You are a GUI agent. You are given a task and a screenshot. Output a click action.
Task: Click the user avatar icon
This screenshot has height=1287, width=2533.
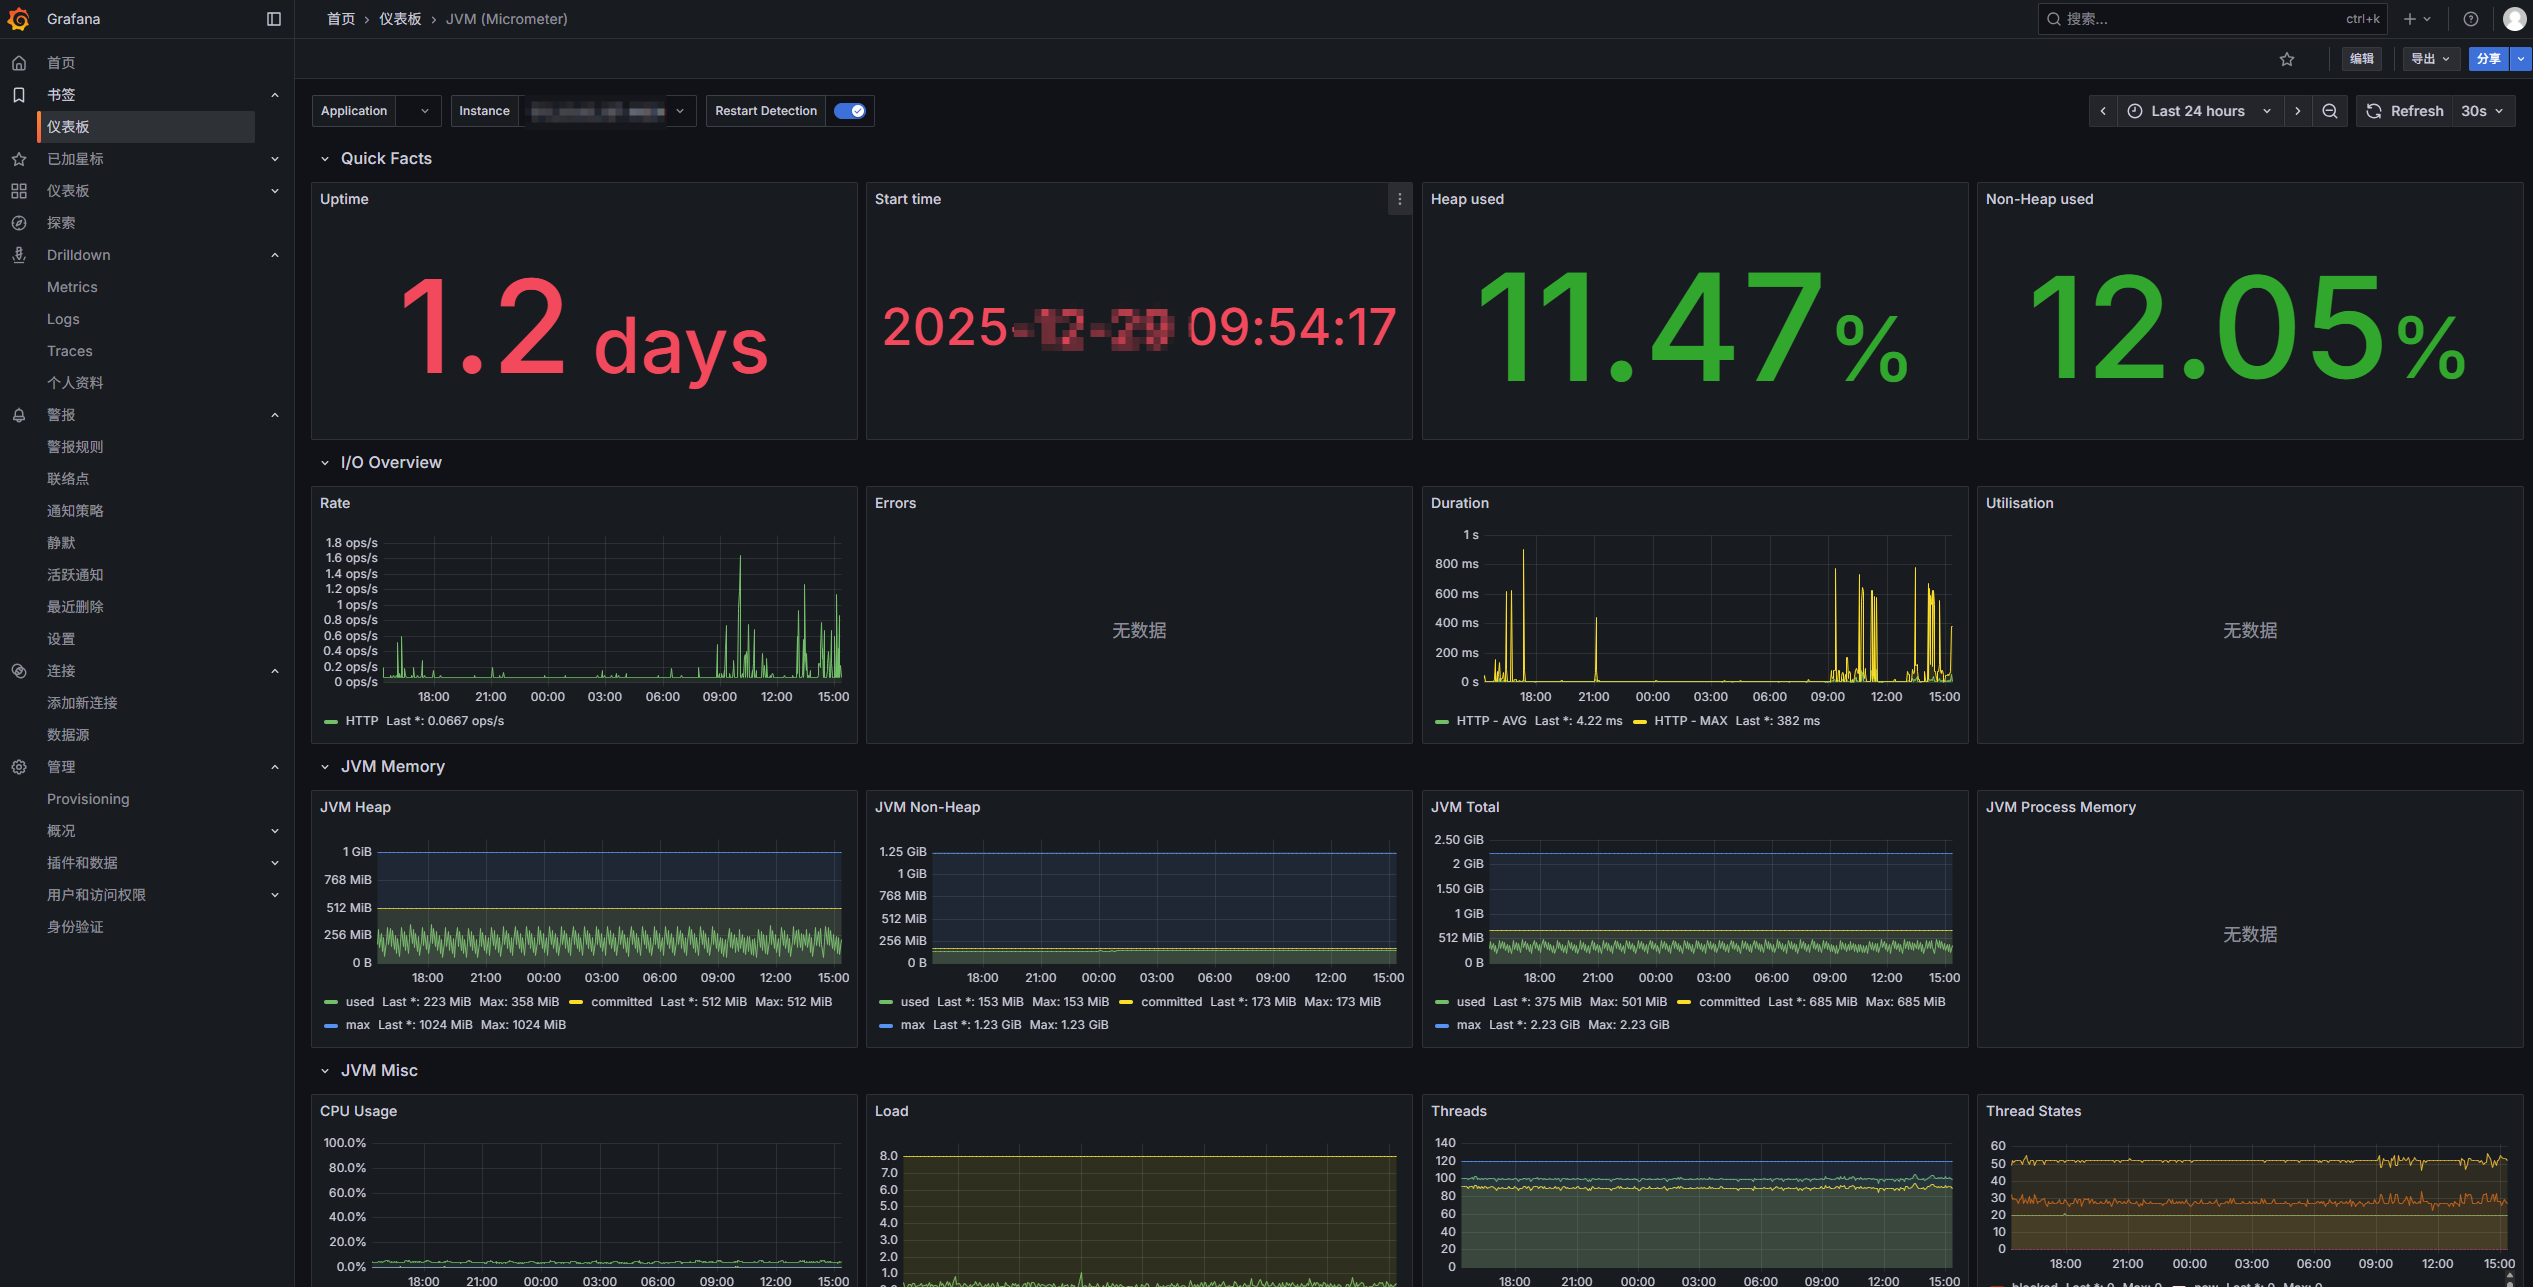[x=2514, y=19]
